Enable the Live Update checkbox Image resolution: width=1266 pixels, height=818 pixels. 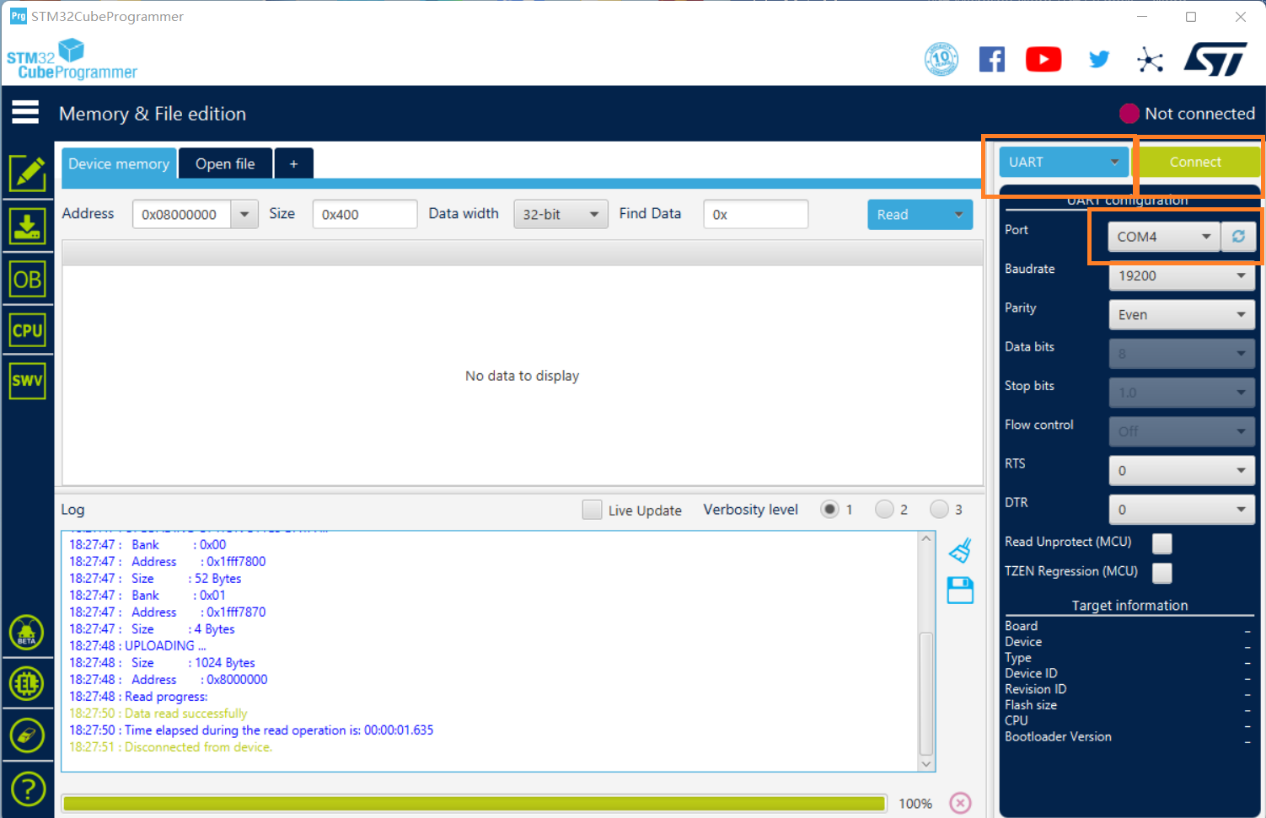pyautogui.click(x=592, y=510)
